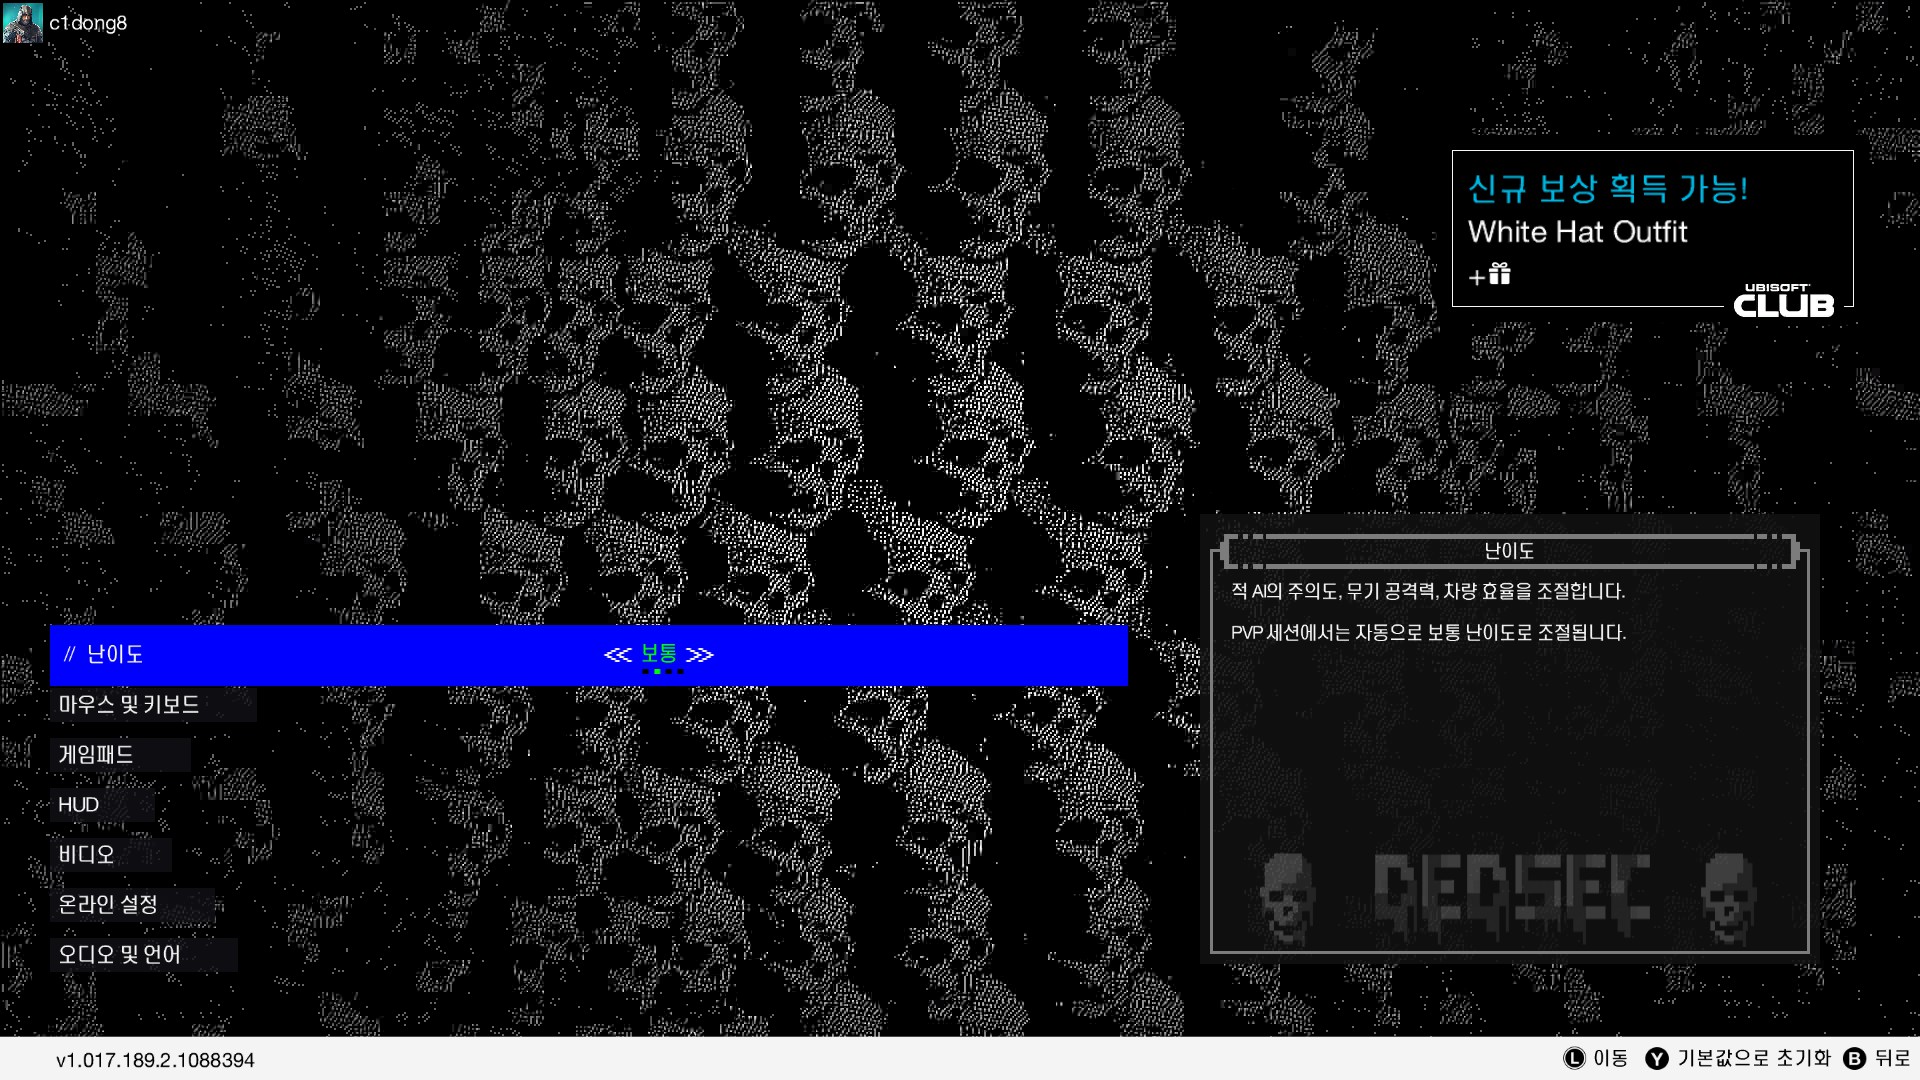
Task: Lower difficulty with the left double arrow
Action: pyautogui.click(x=618, y=655)
